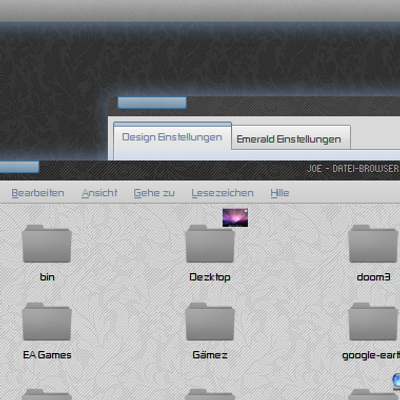The image size is (400, 400).
Task: Select the partially visible folder below EA Games
Action: pos(47,395)
